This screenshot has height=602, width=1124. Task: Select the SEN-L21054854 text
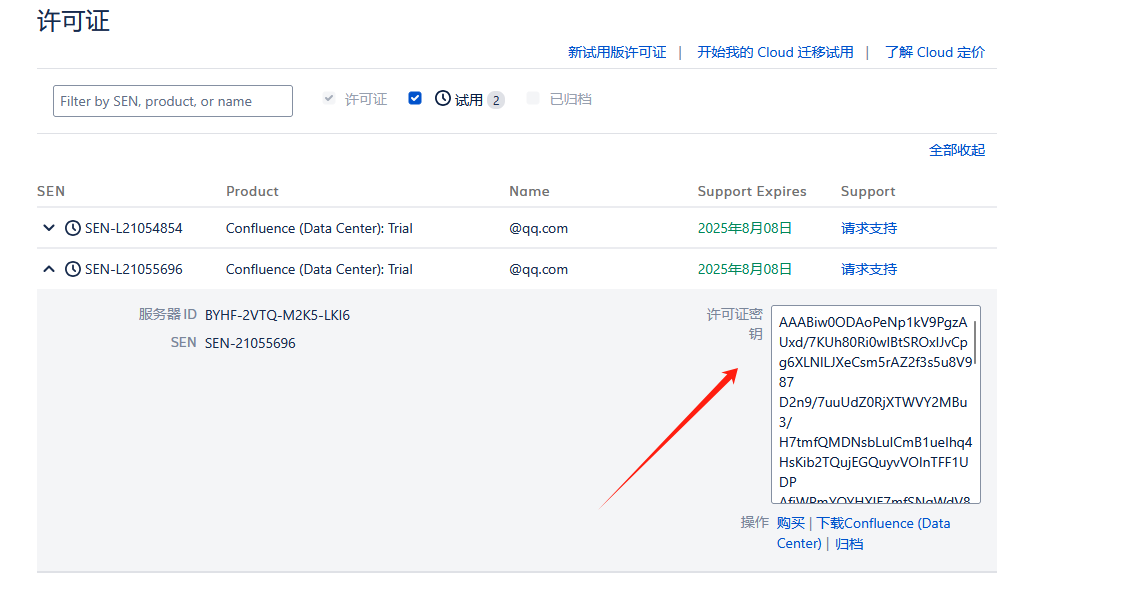pyautogui.click(x=134, y=228)
